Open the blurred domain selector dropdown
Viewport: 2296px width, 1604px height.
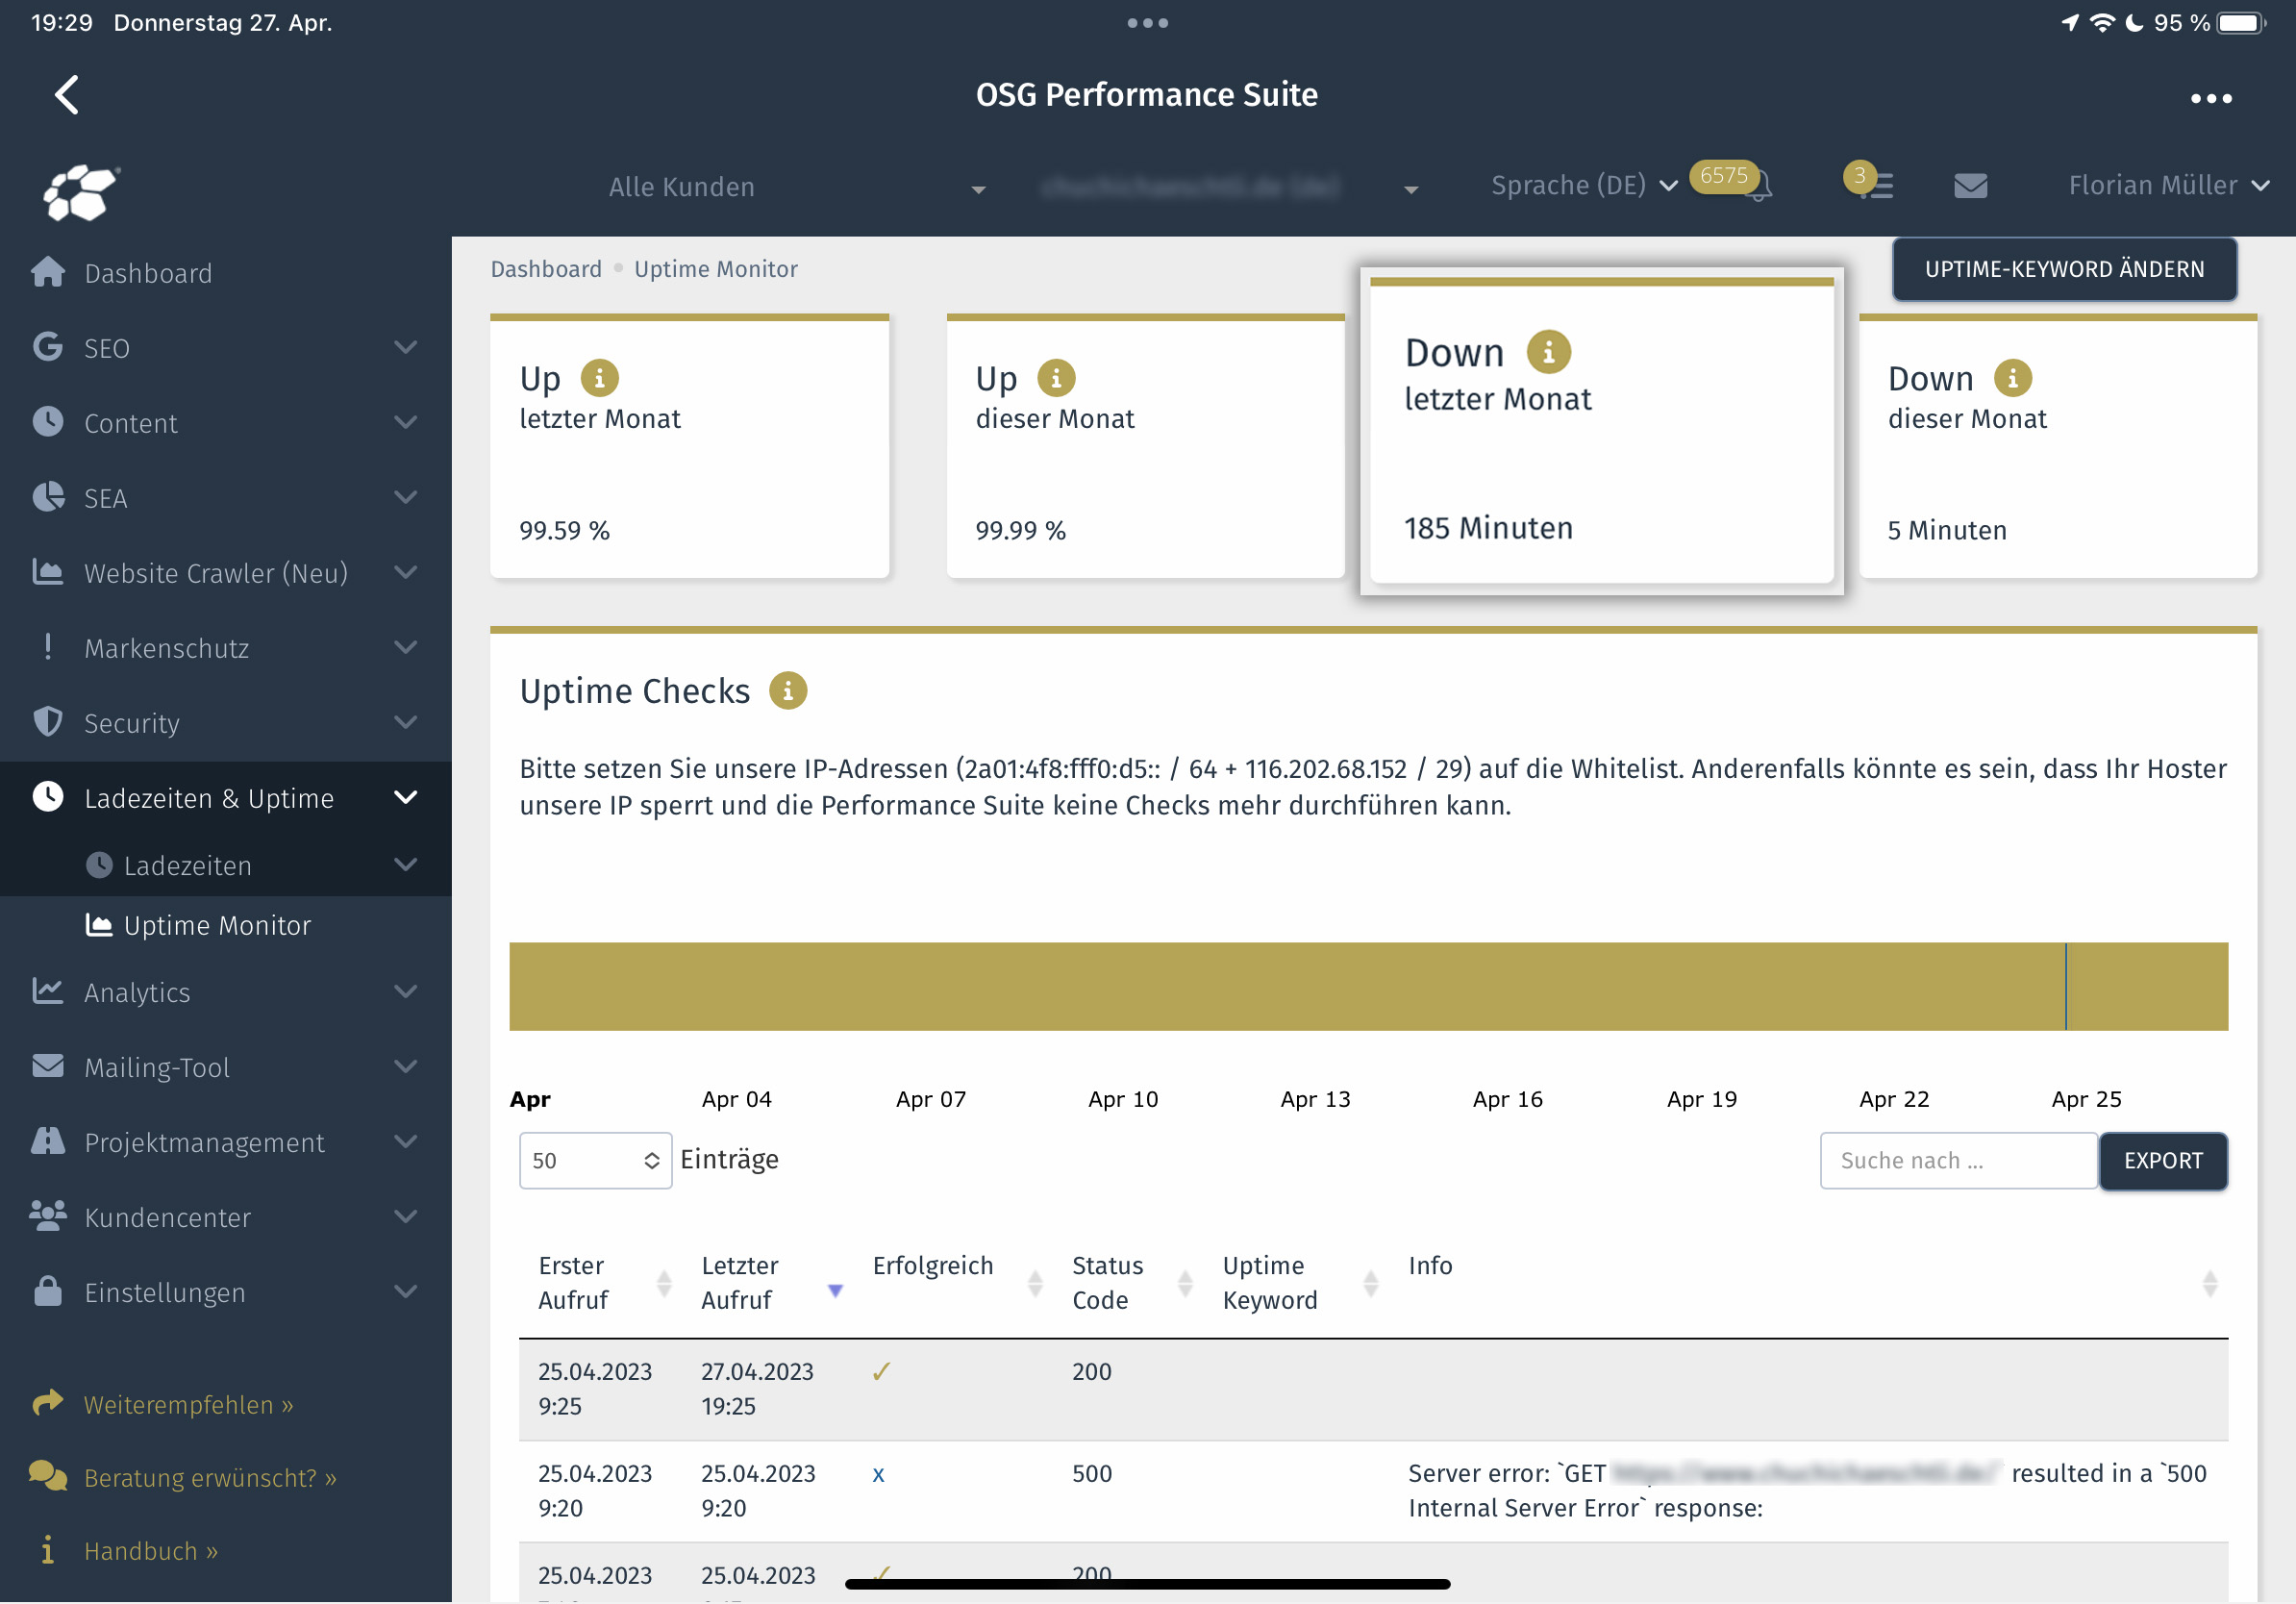pyautogui.click(x=1230, y=187)
